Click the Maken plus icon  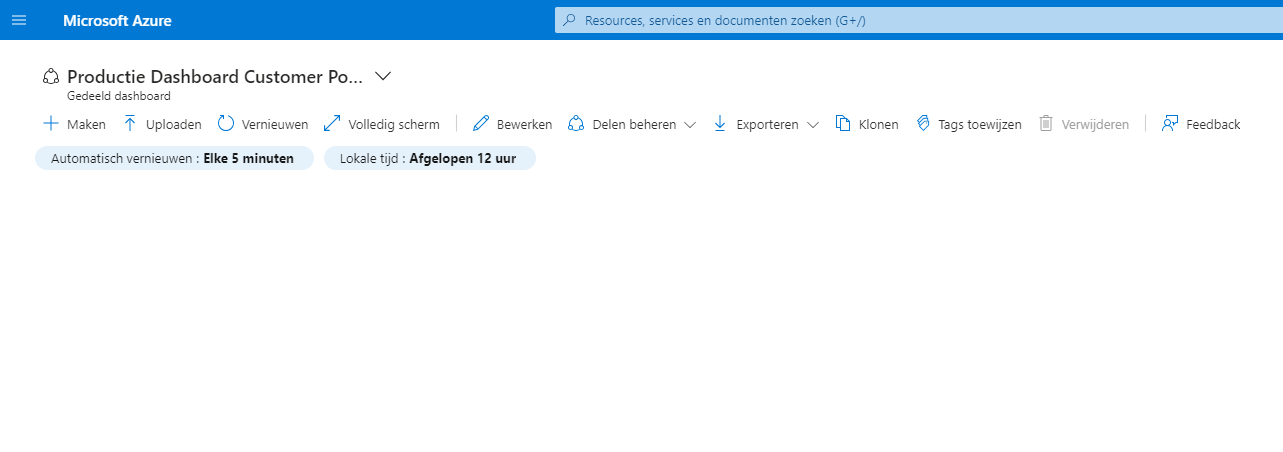[51, 124]
